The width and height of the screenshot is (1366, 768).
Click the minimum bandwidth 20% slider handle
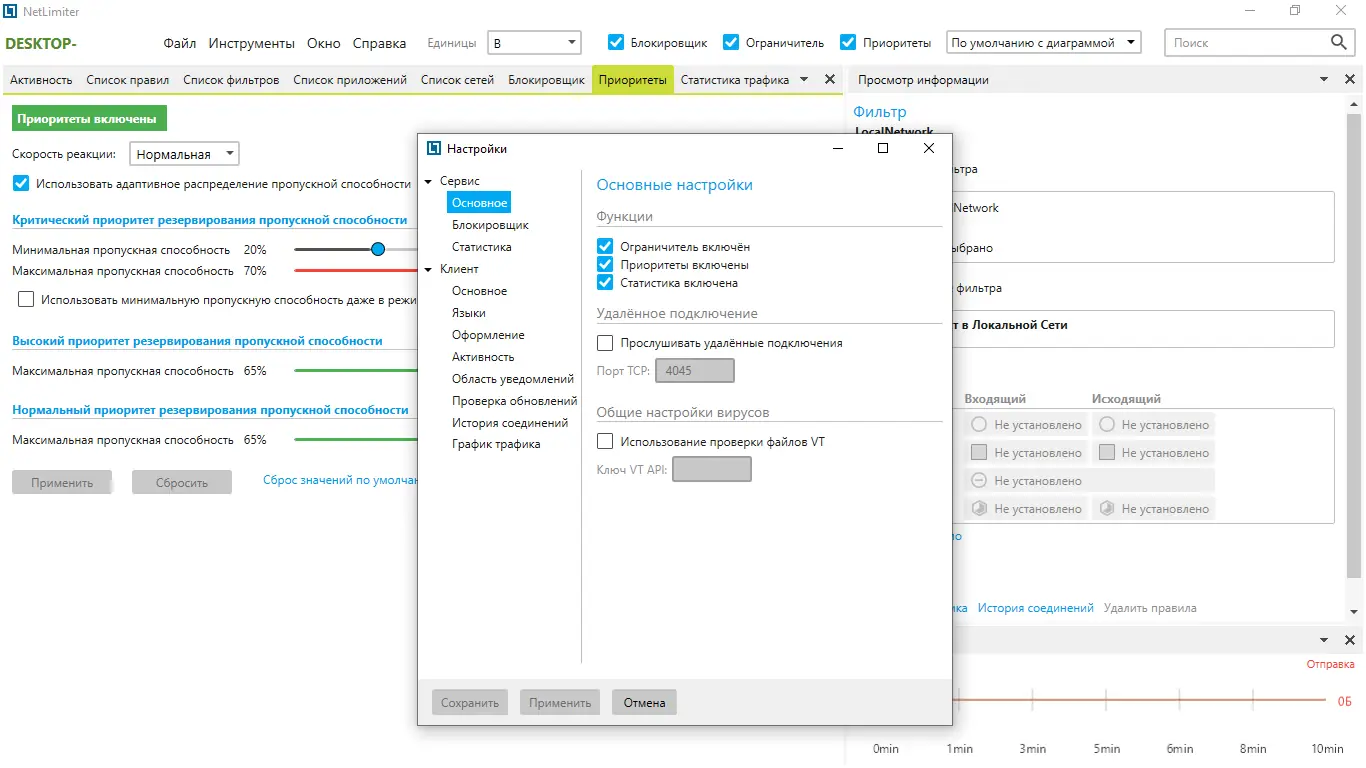378,249
